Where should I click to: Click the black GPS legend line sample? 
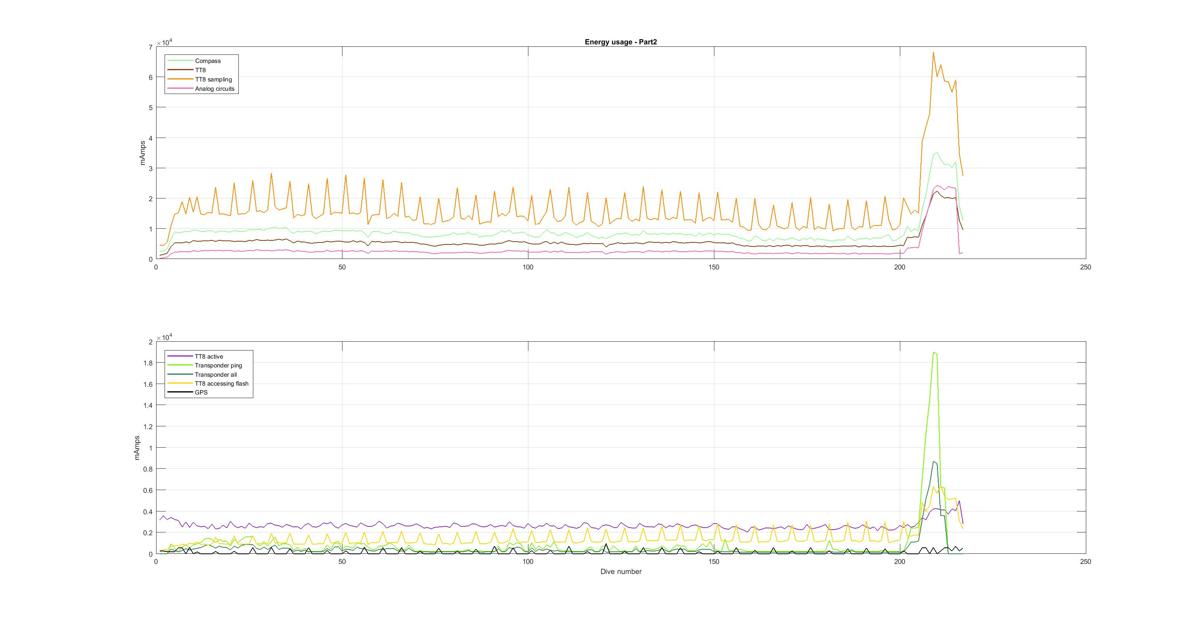tap(180, 392)
